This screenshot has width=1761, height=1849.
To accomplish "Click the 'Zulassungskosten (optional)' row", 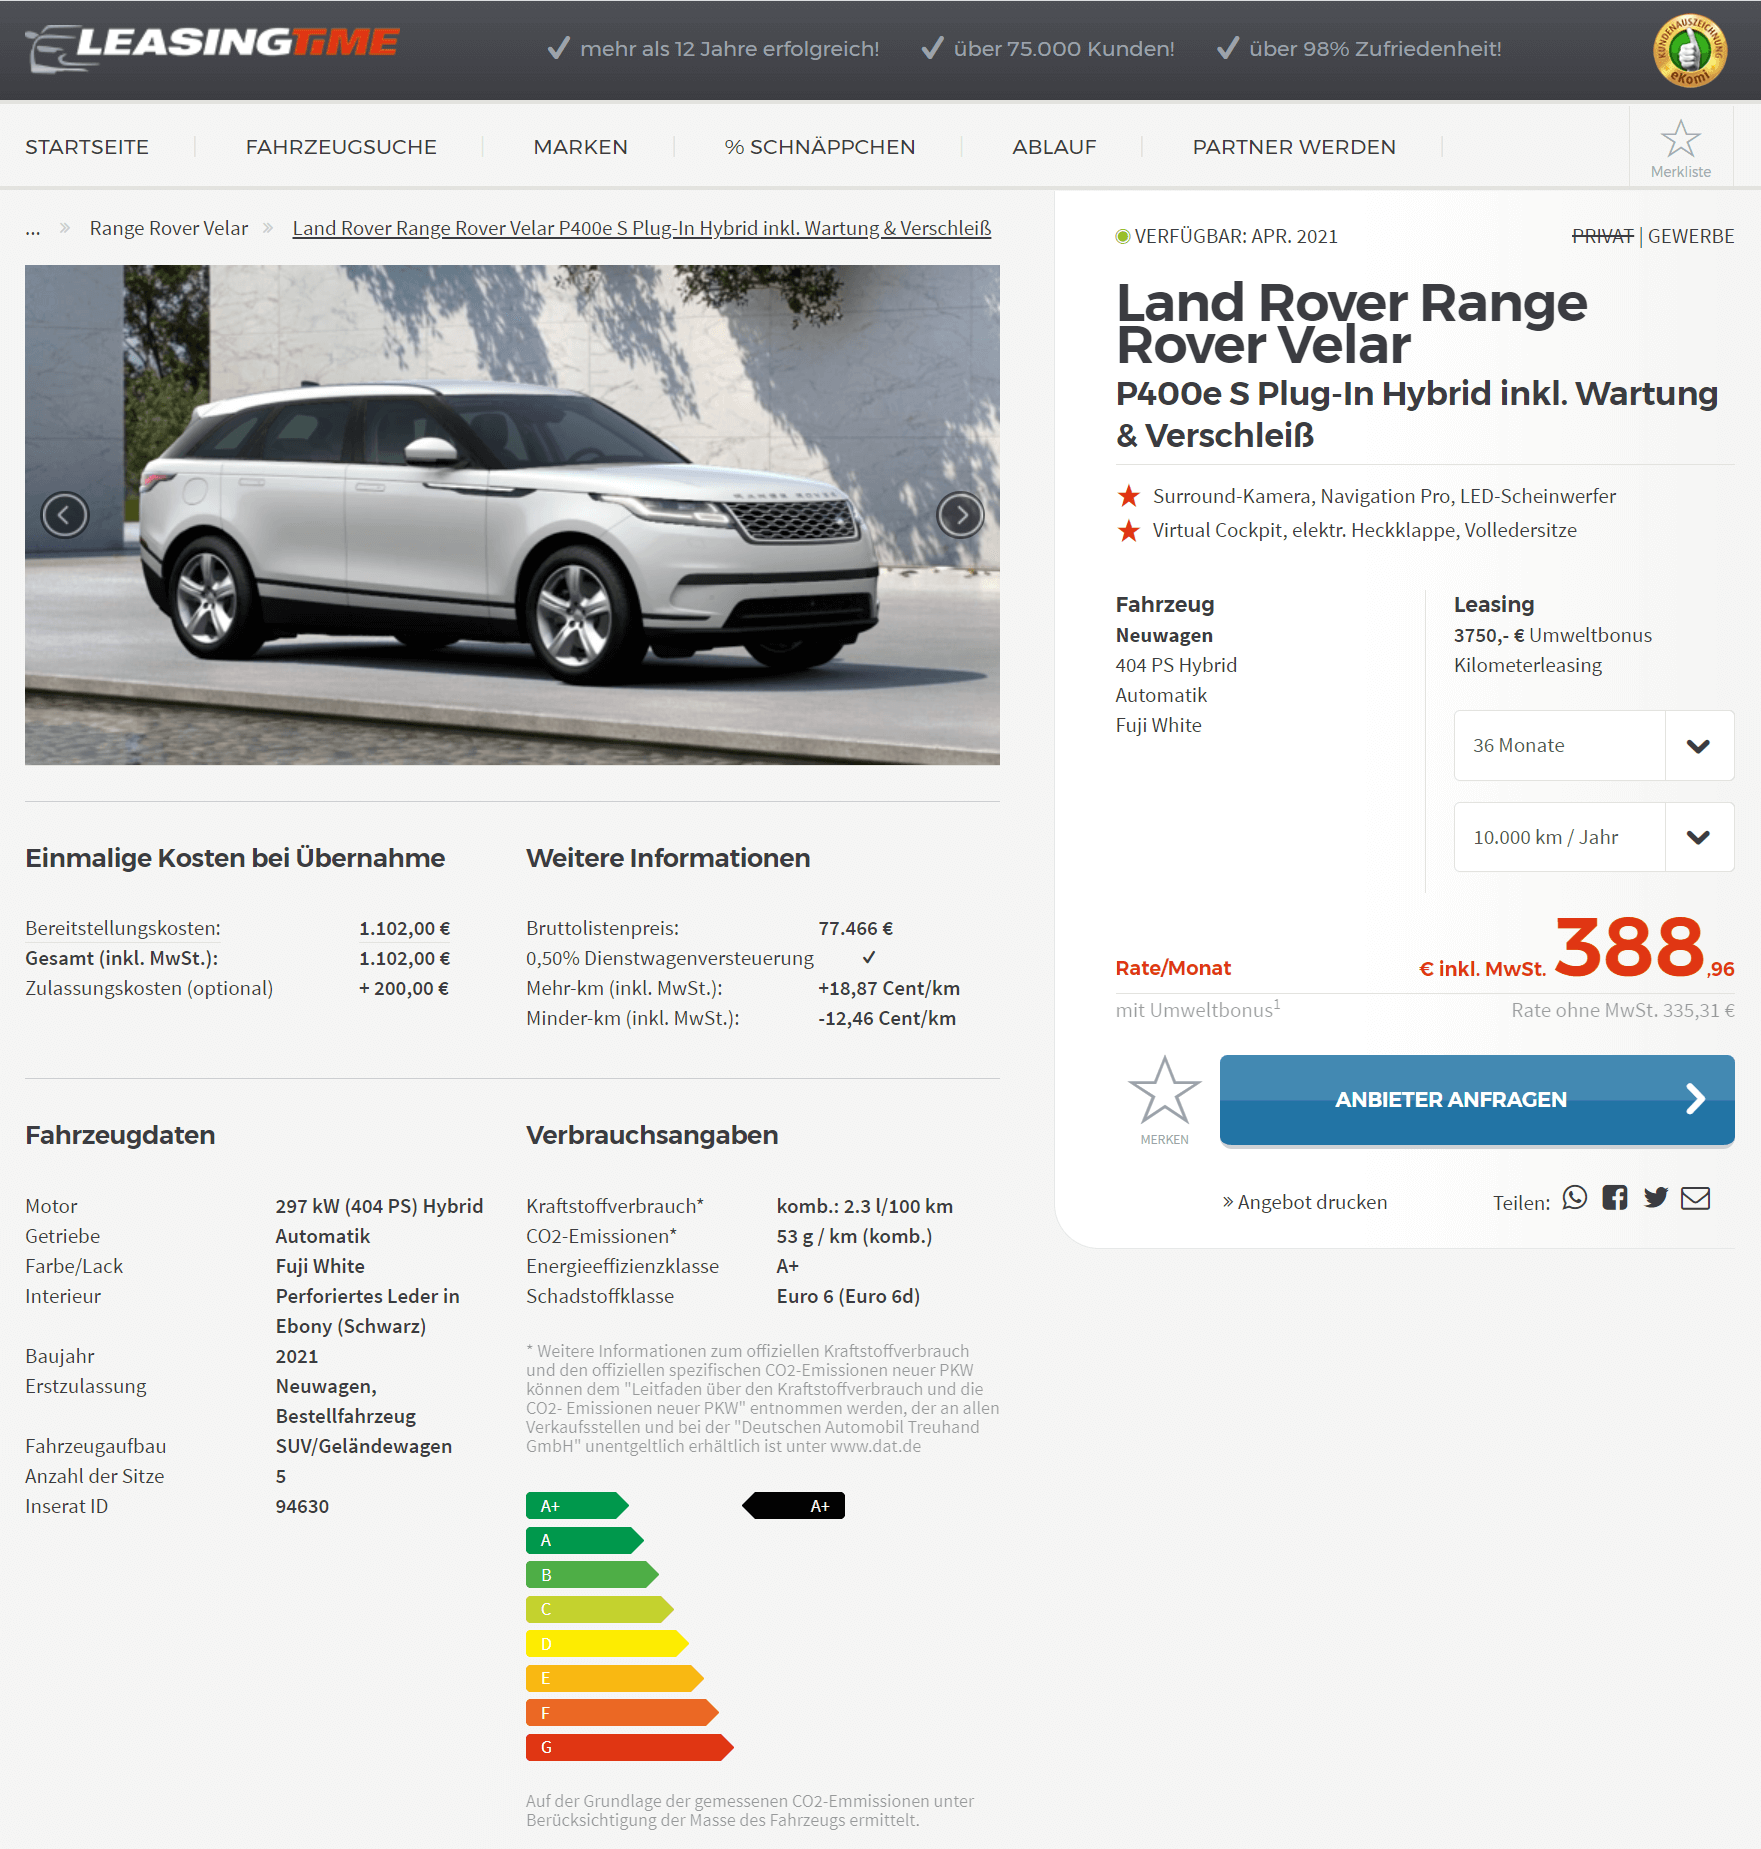I will tap(237, 988).
